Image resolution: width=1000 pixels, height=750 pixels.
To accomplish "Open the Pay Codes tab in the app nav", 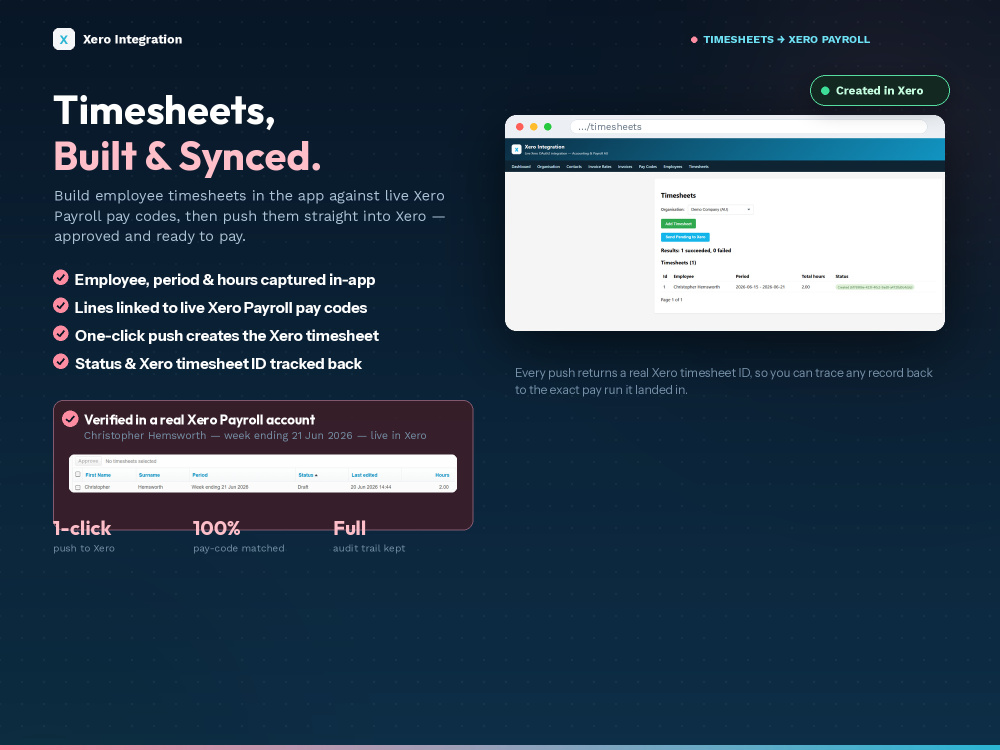I will click(648, 166).
